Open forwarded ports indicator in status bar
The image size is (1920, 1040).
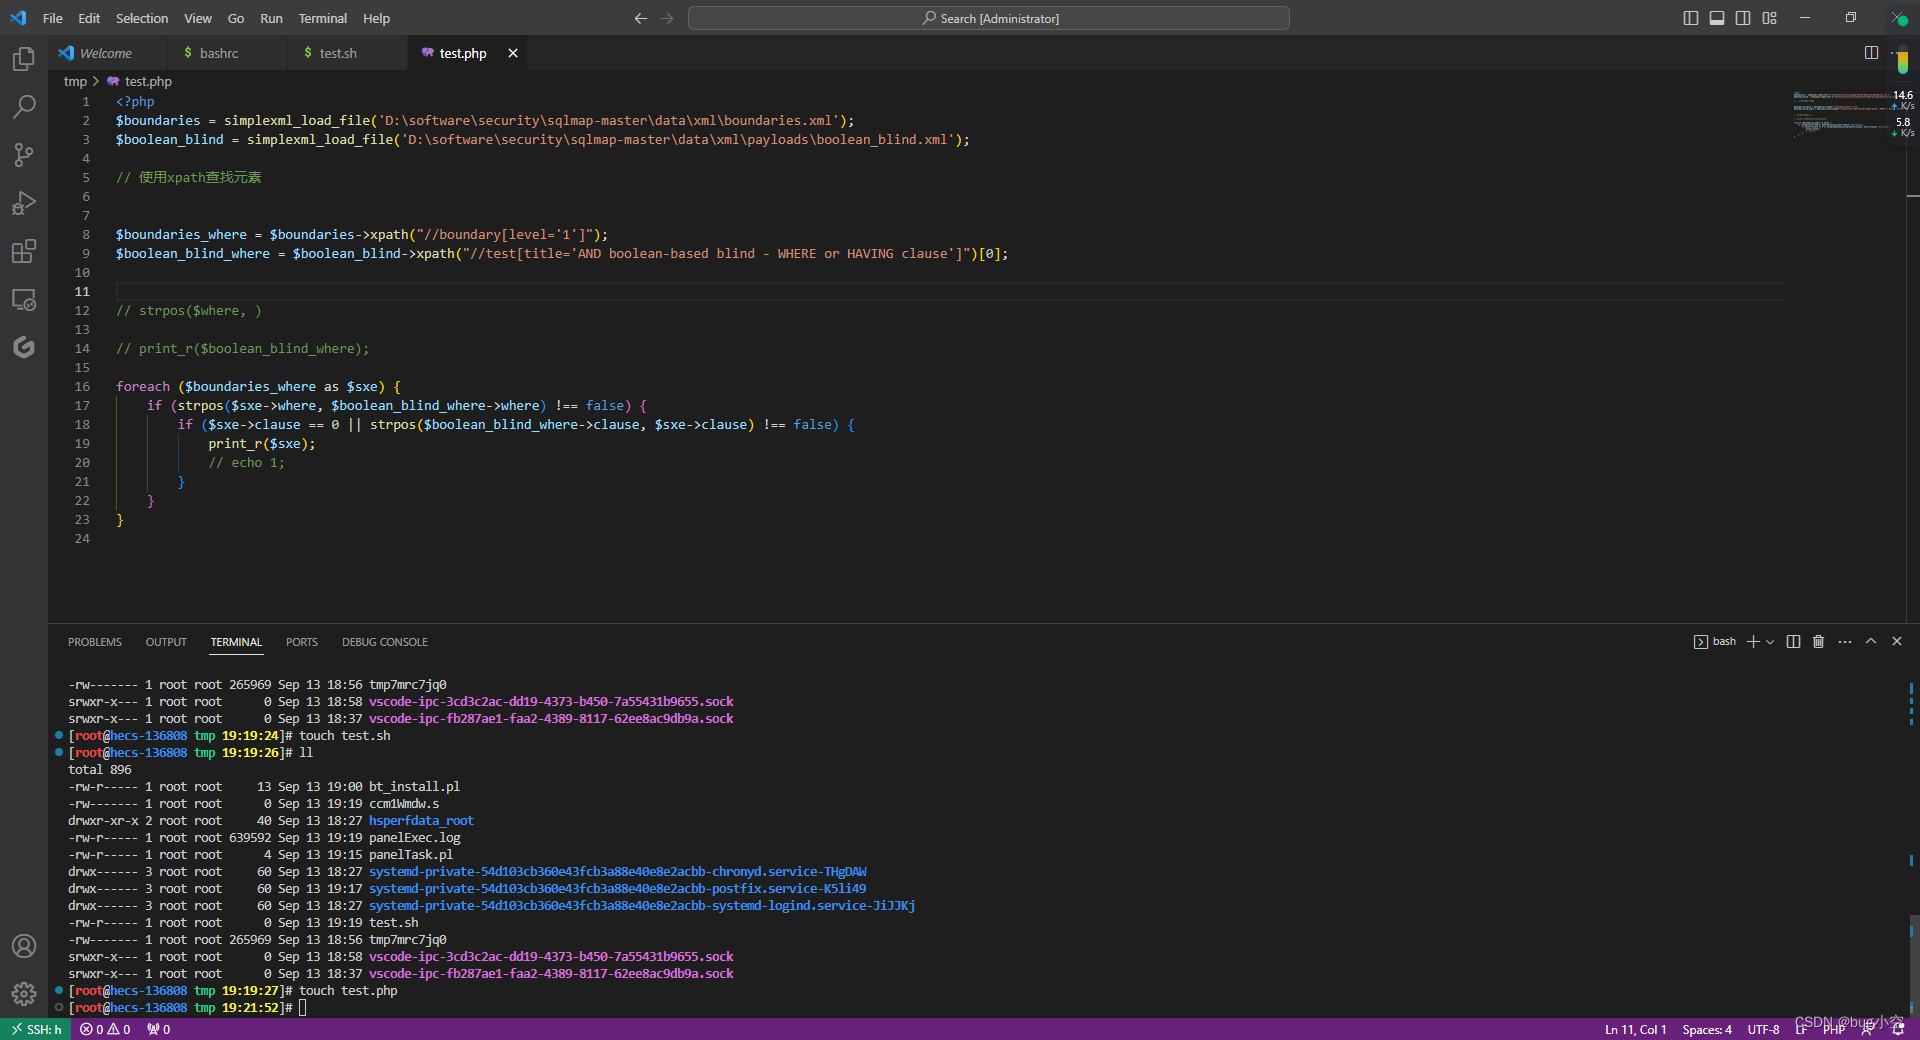pos(158,1029)
